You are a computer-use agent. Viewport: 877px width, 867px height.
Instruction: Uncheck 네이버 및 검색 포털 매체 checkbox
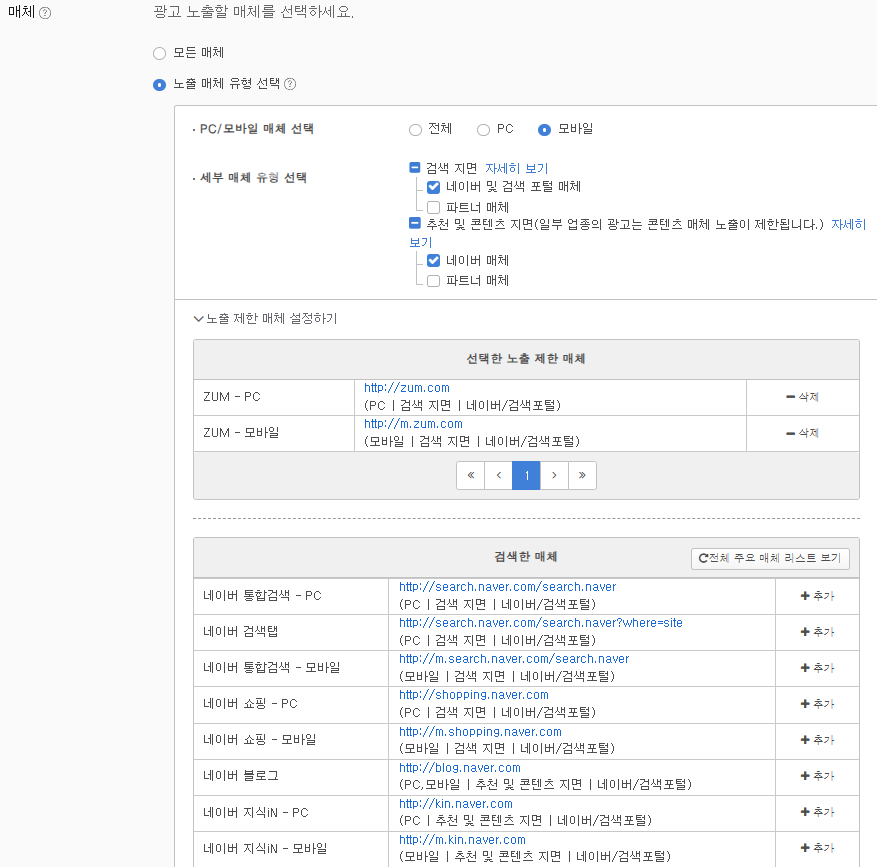coord(433,187)
